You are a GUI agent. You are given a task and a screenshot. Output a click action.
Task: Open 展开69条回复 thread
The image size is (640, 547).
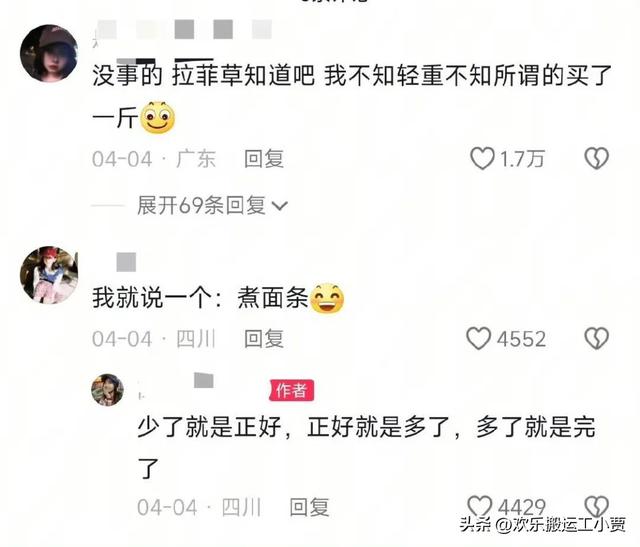[x=212, y=205]
